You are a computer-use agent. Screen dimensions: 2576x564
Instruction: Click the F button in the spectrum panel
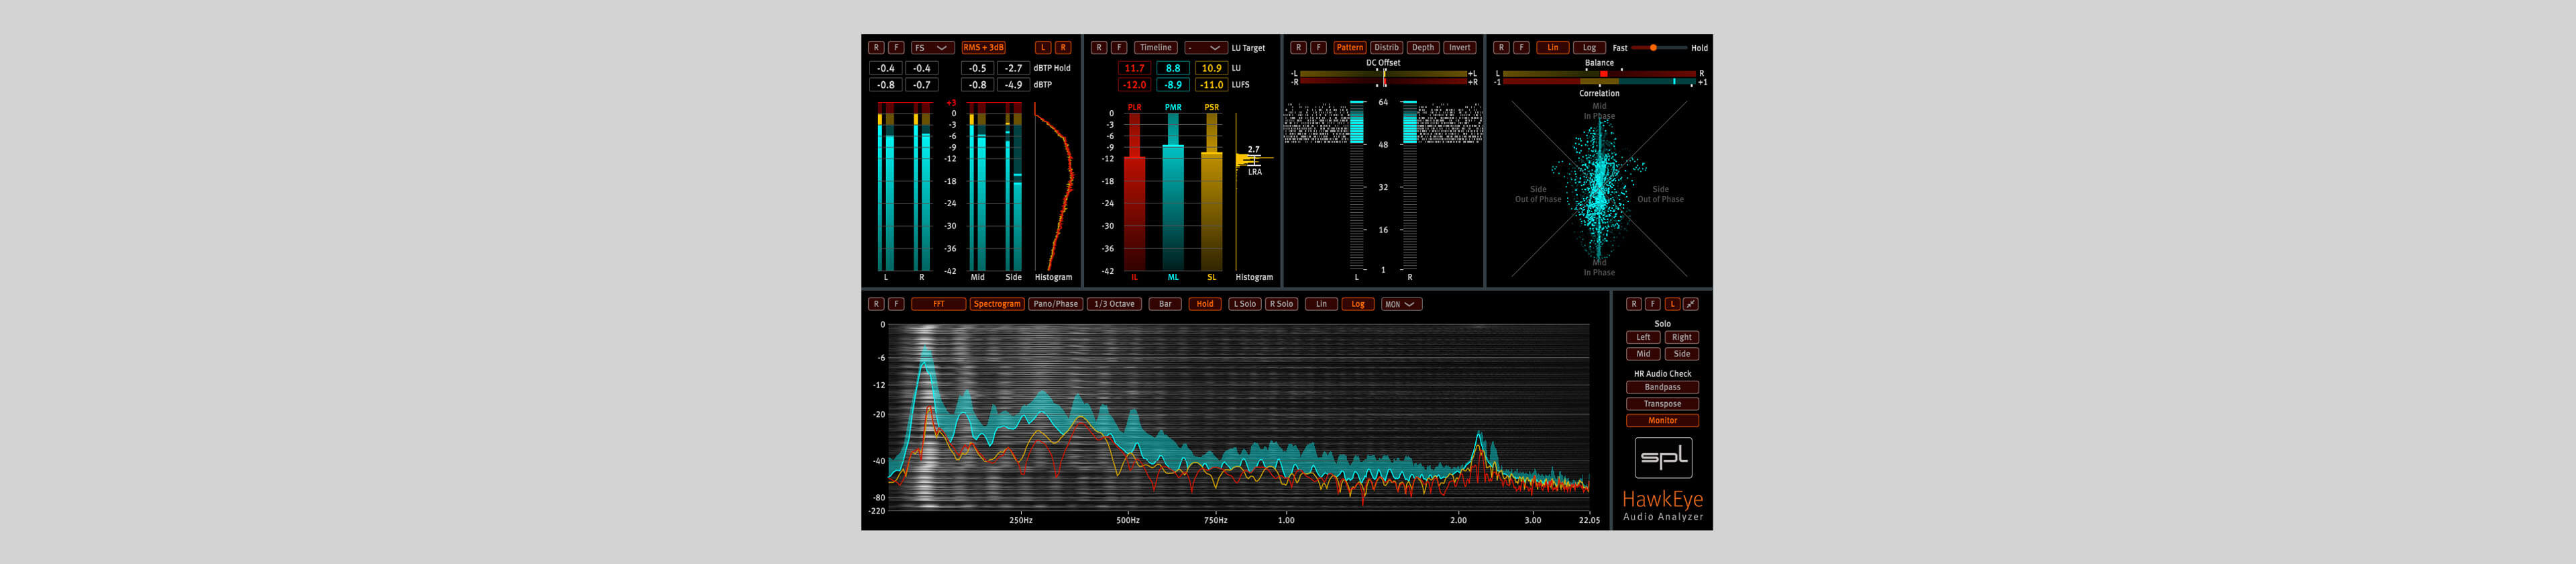coord(896,304)
